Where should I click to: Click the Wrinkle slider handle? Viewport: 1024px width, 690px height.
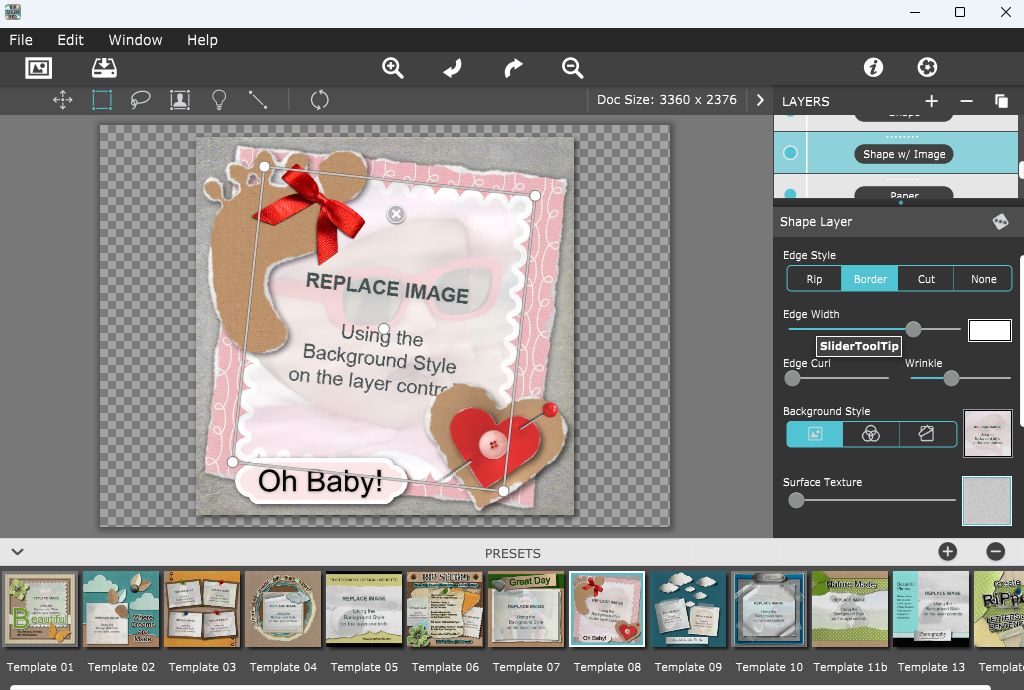coord(951,378)
